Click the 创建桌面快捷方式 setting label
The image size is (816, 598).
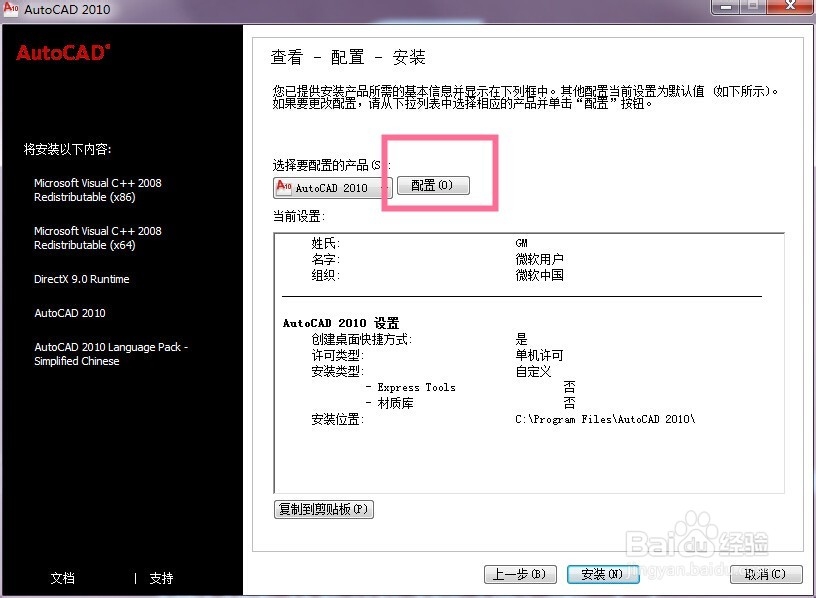(362, 339)
